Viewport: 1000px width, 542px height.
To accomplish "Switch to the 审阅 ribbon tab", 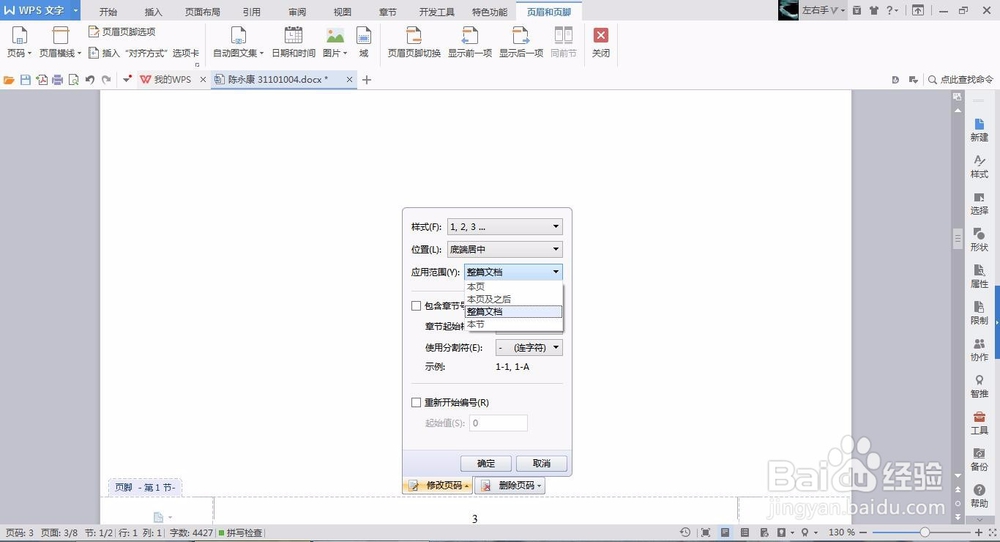I will pos(297,12).
